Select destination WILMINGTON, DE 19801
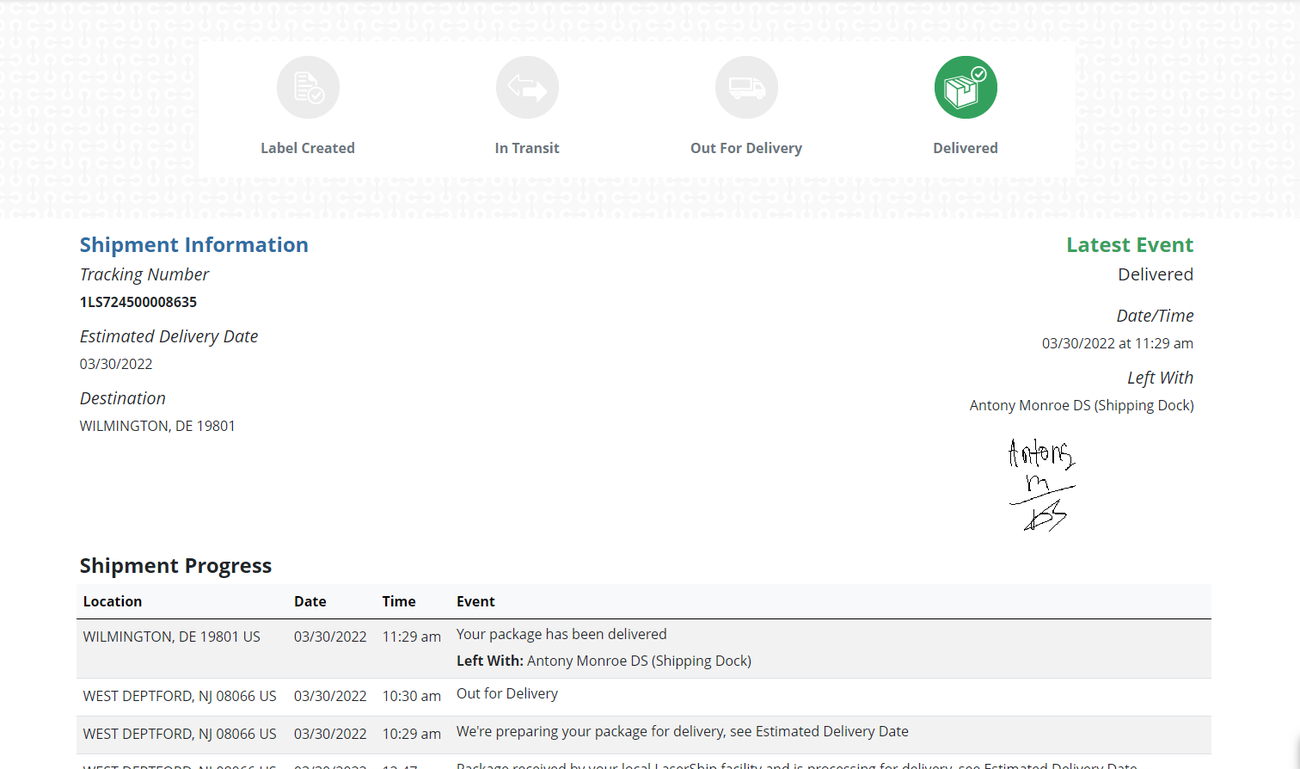The width and height of the screenshot is (1300, 769). (158, 426)
